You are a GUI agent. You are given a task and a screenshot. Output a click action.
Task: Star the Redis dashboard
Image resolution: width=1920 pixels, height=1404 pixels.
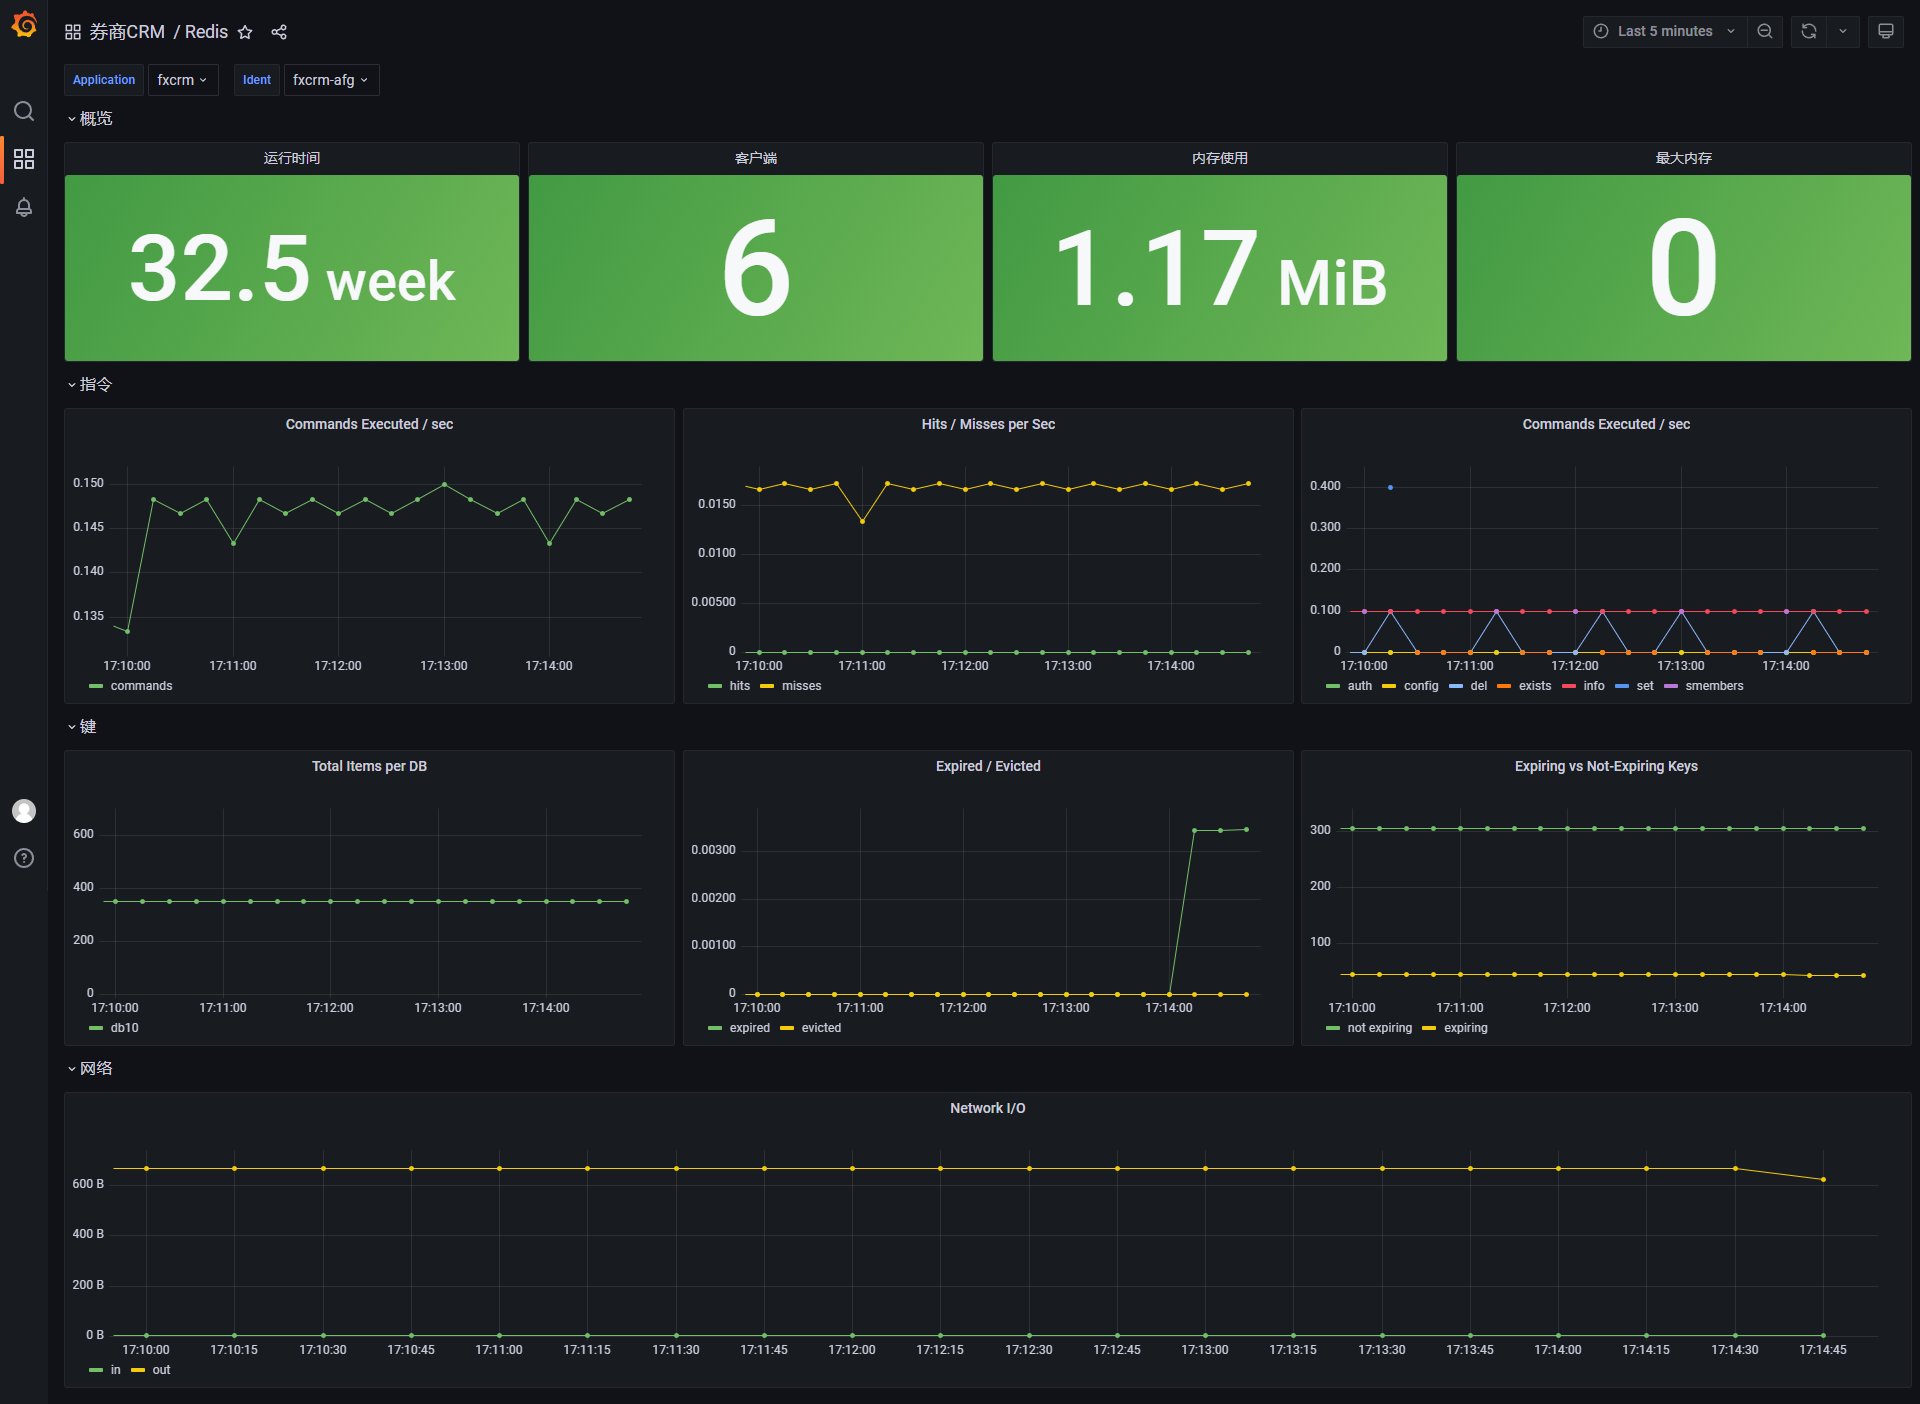245,32
